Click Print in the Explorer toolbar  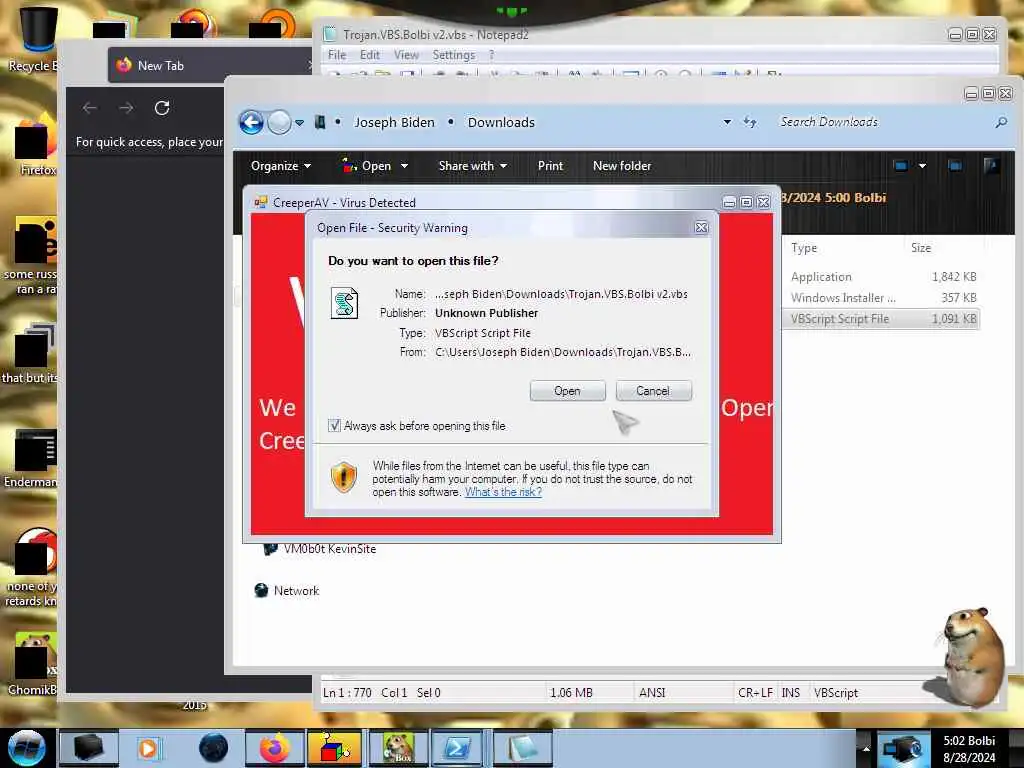550,166
